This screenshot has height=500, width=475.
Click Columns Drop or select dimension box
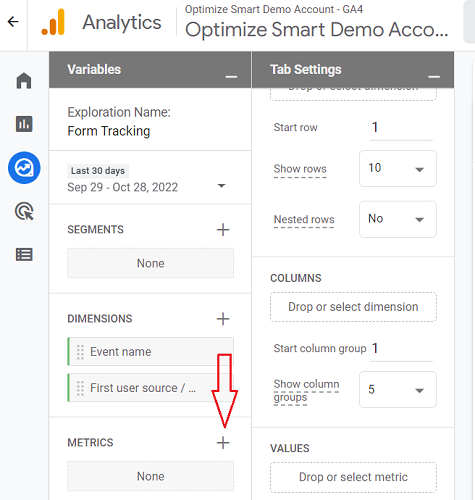pyautogui.click(x=353, y=307)
